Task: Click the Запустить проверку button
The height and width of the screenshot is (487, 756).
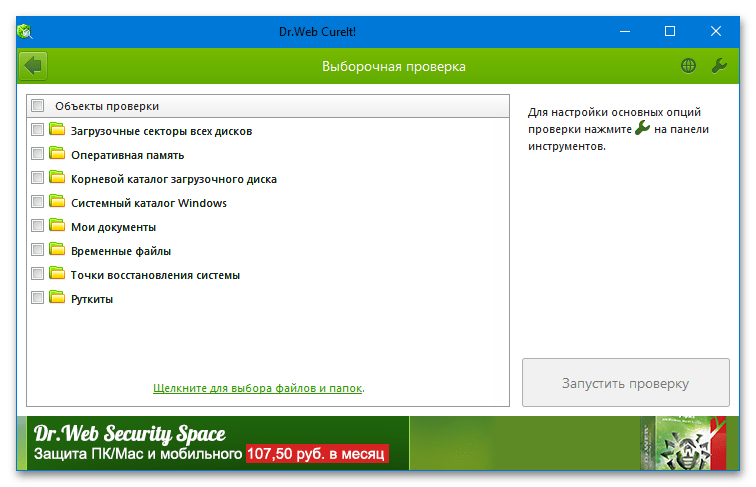Action: click(625, 383)
